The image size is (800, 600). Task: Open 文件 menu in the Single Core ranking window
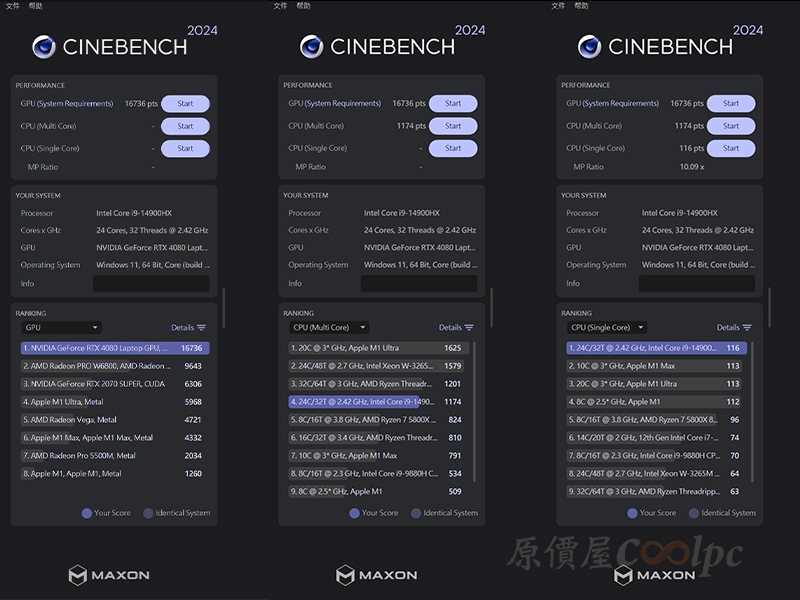pyautogui.click(x=558, y=6)
